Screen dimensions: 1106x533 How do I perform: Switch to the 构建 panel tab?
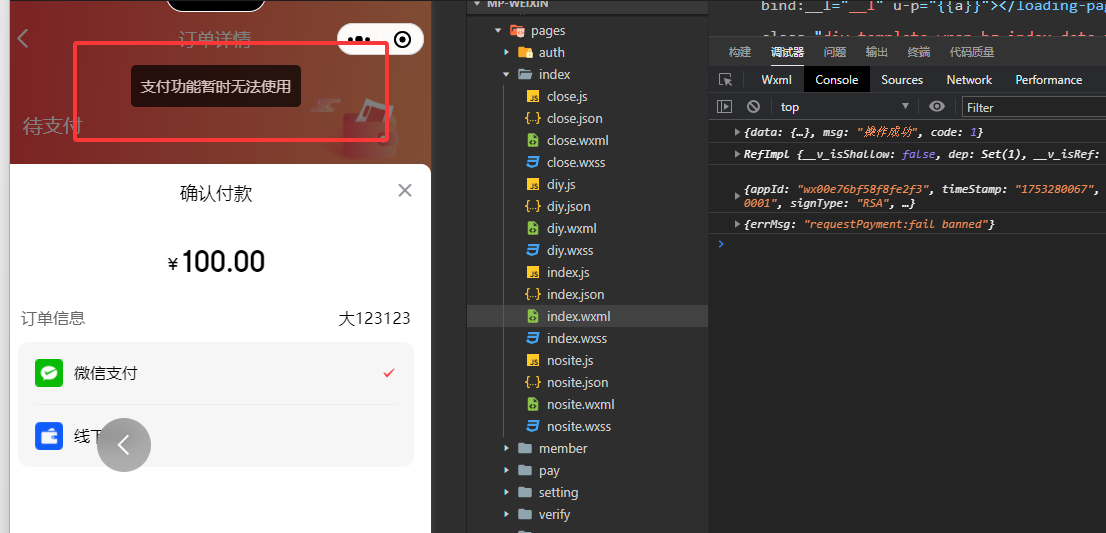click(x=740, y=52)
